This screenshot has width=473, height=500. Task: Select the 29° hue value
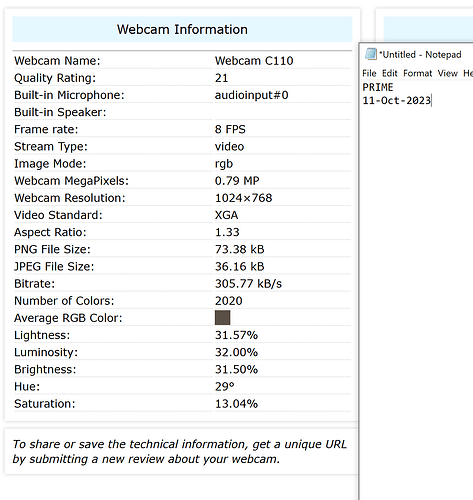click(x=225, y=387)
